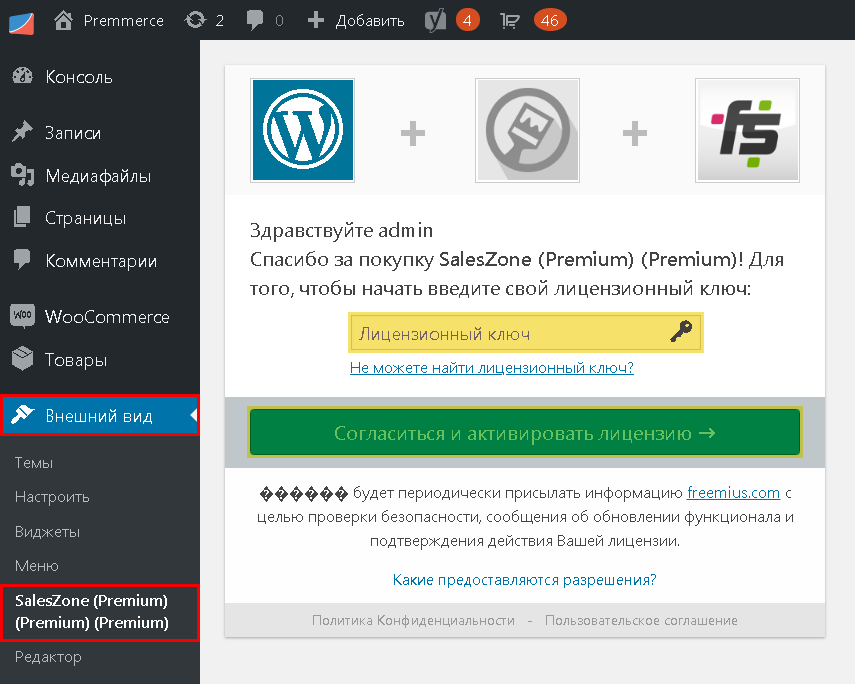Click the theme paintbrush placeholder tile
Viewport: 855px width, 684px height.
coord(527,130)
